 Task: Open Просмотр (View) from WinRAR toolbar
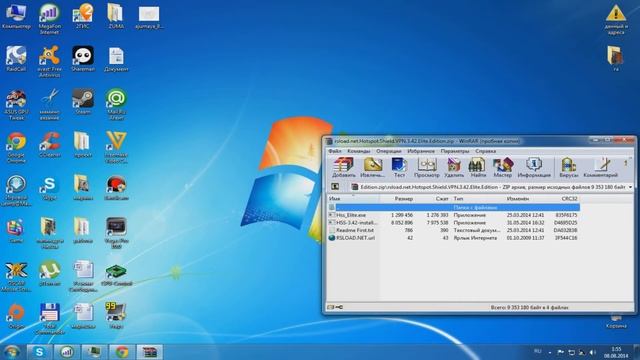[x=427, y=167]
